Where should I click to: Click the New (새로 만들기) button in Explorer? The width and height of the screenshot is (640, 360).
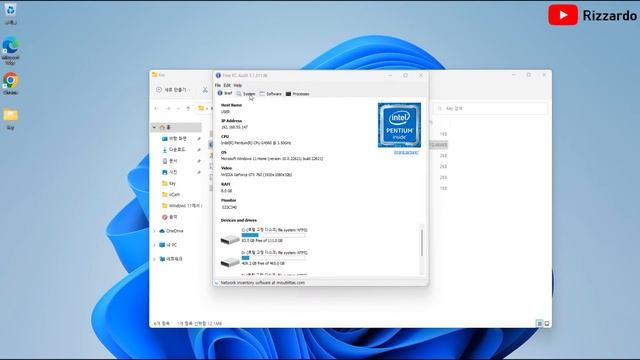coord(173,90)
